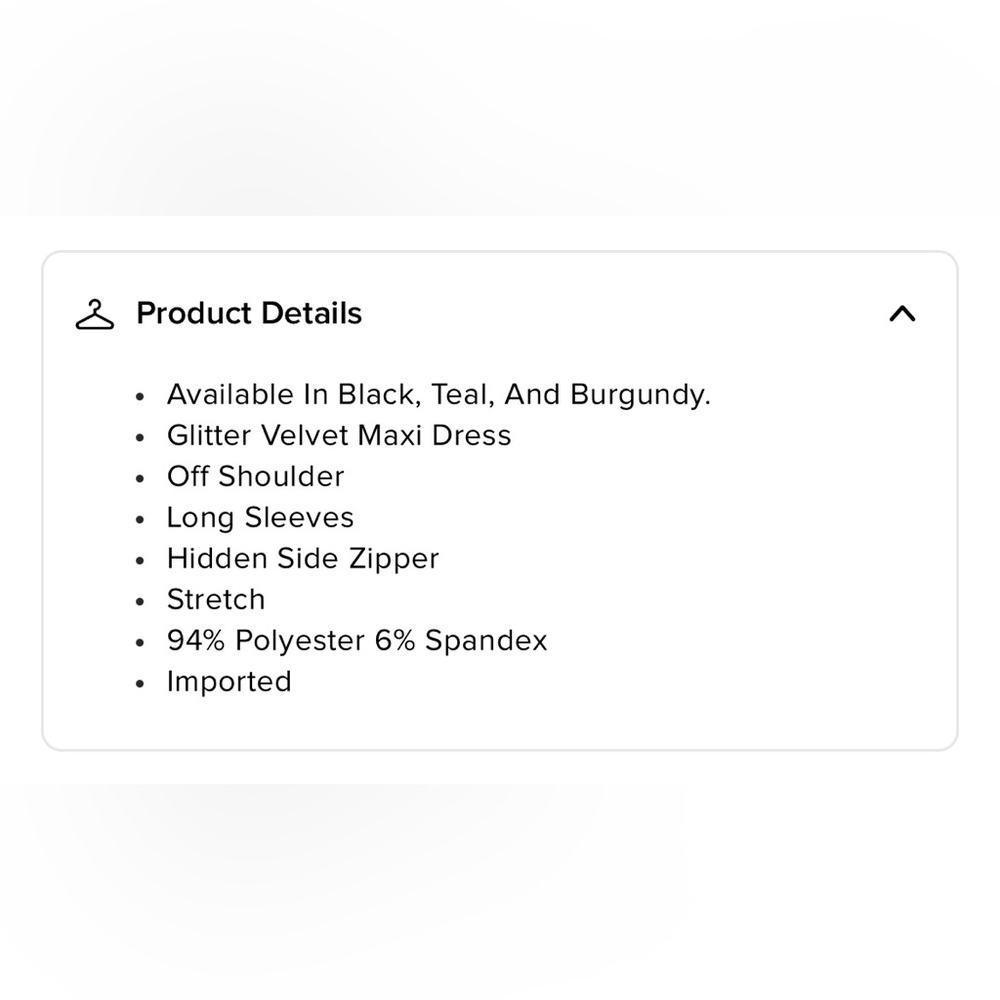The image size is (1000, 1000).
Task: Click the 'Hidden Side Zipper' detail item
Action: pos(303,559)
